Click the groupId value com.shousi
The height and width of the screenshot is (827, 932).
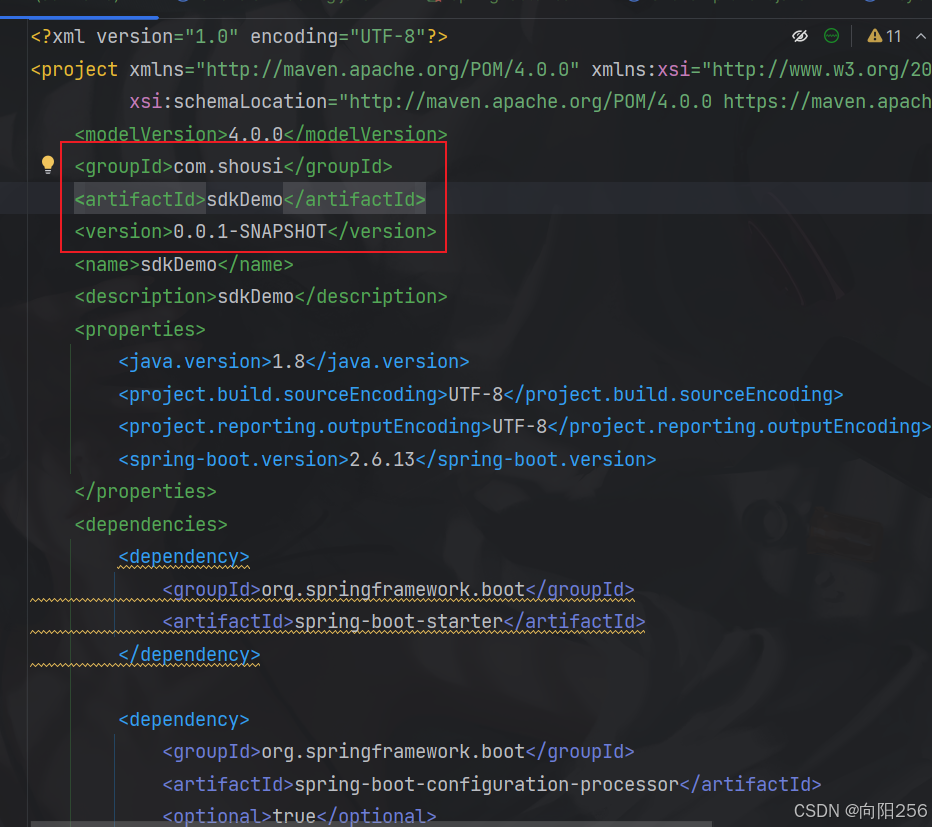228,166
